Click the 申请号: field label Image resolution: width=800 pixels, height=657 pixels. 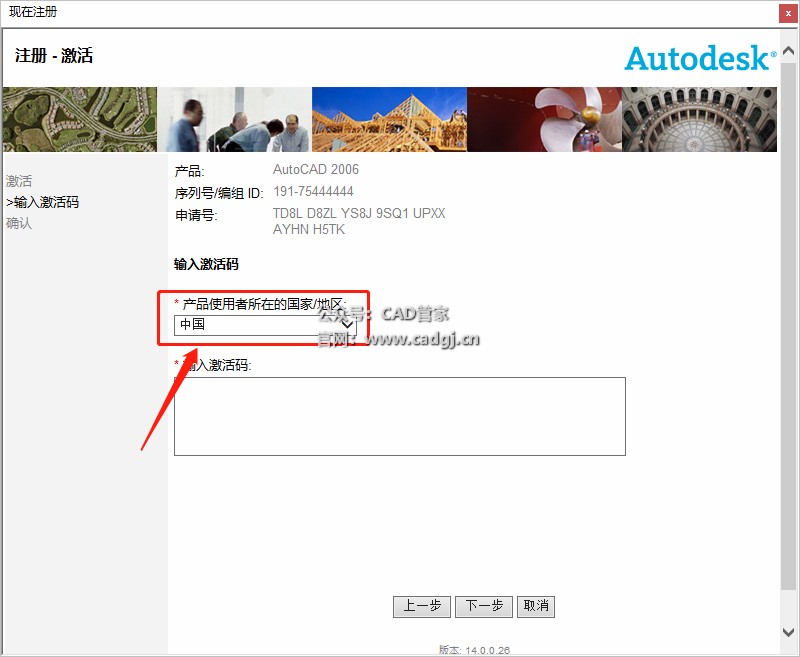point(196,215)
